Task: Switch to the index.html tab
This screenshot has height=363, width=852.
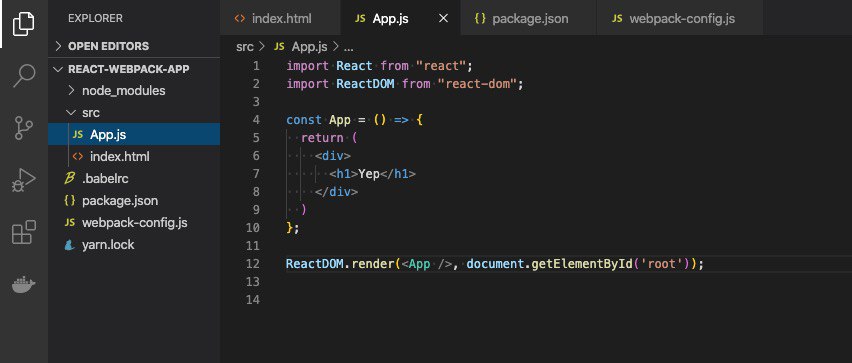Action: [x=280, y=18]
